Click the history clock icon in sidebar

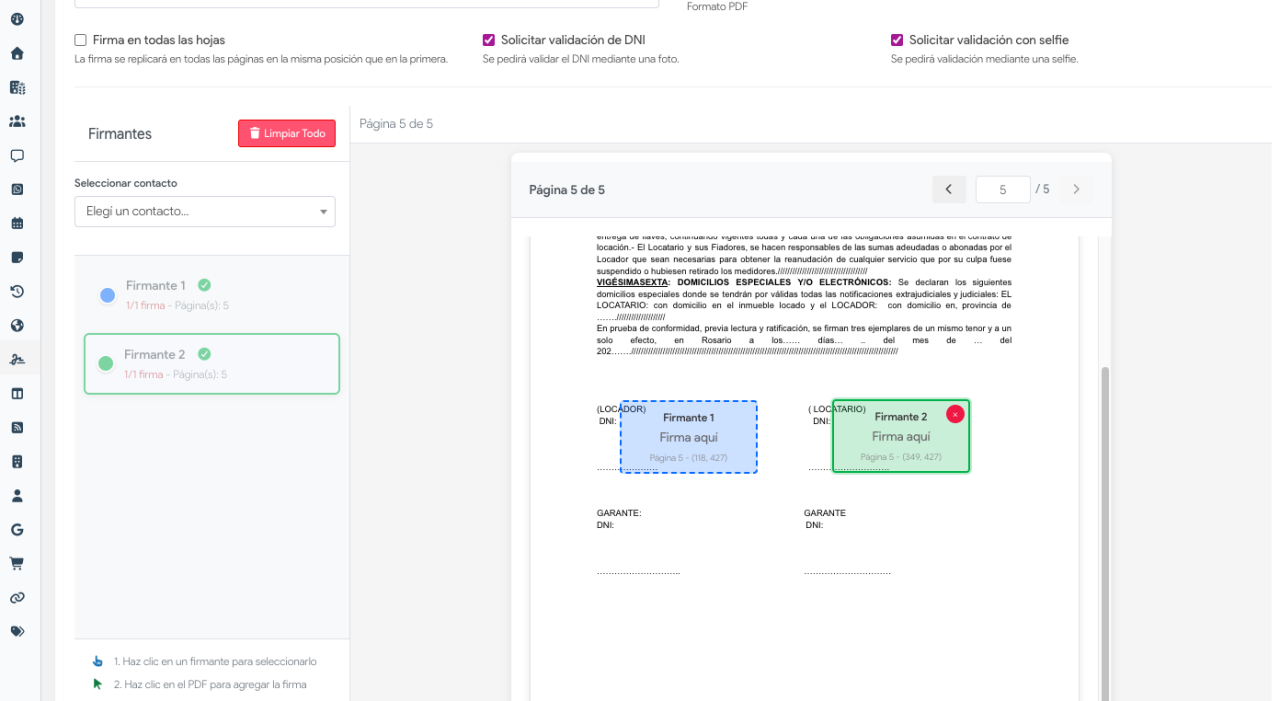(x=17, y=291)
